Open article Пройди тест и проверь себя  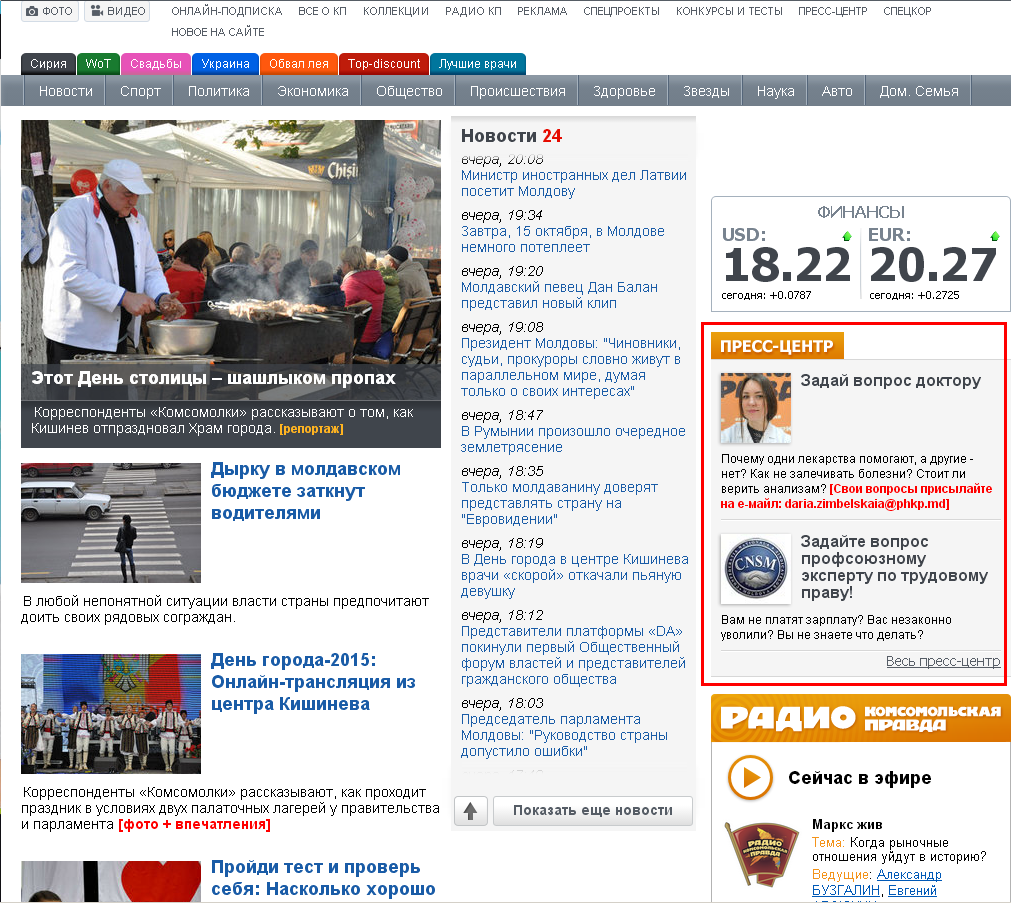pos(323,878)
